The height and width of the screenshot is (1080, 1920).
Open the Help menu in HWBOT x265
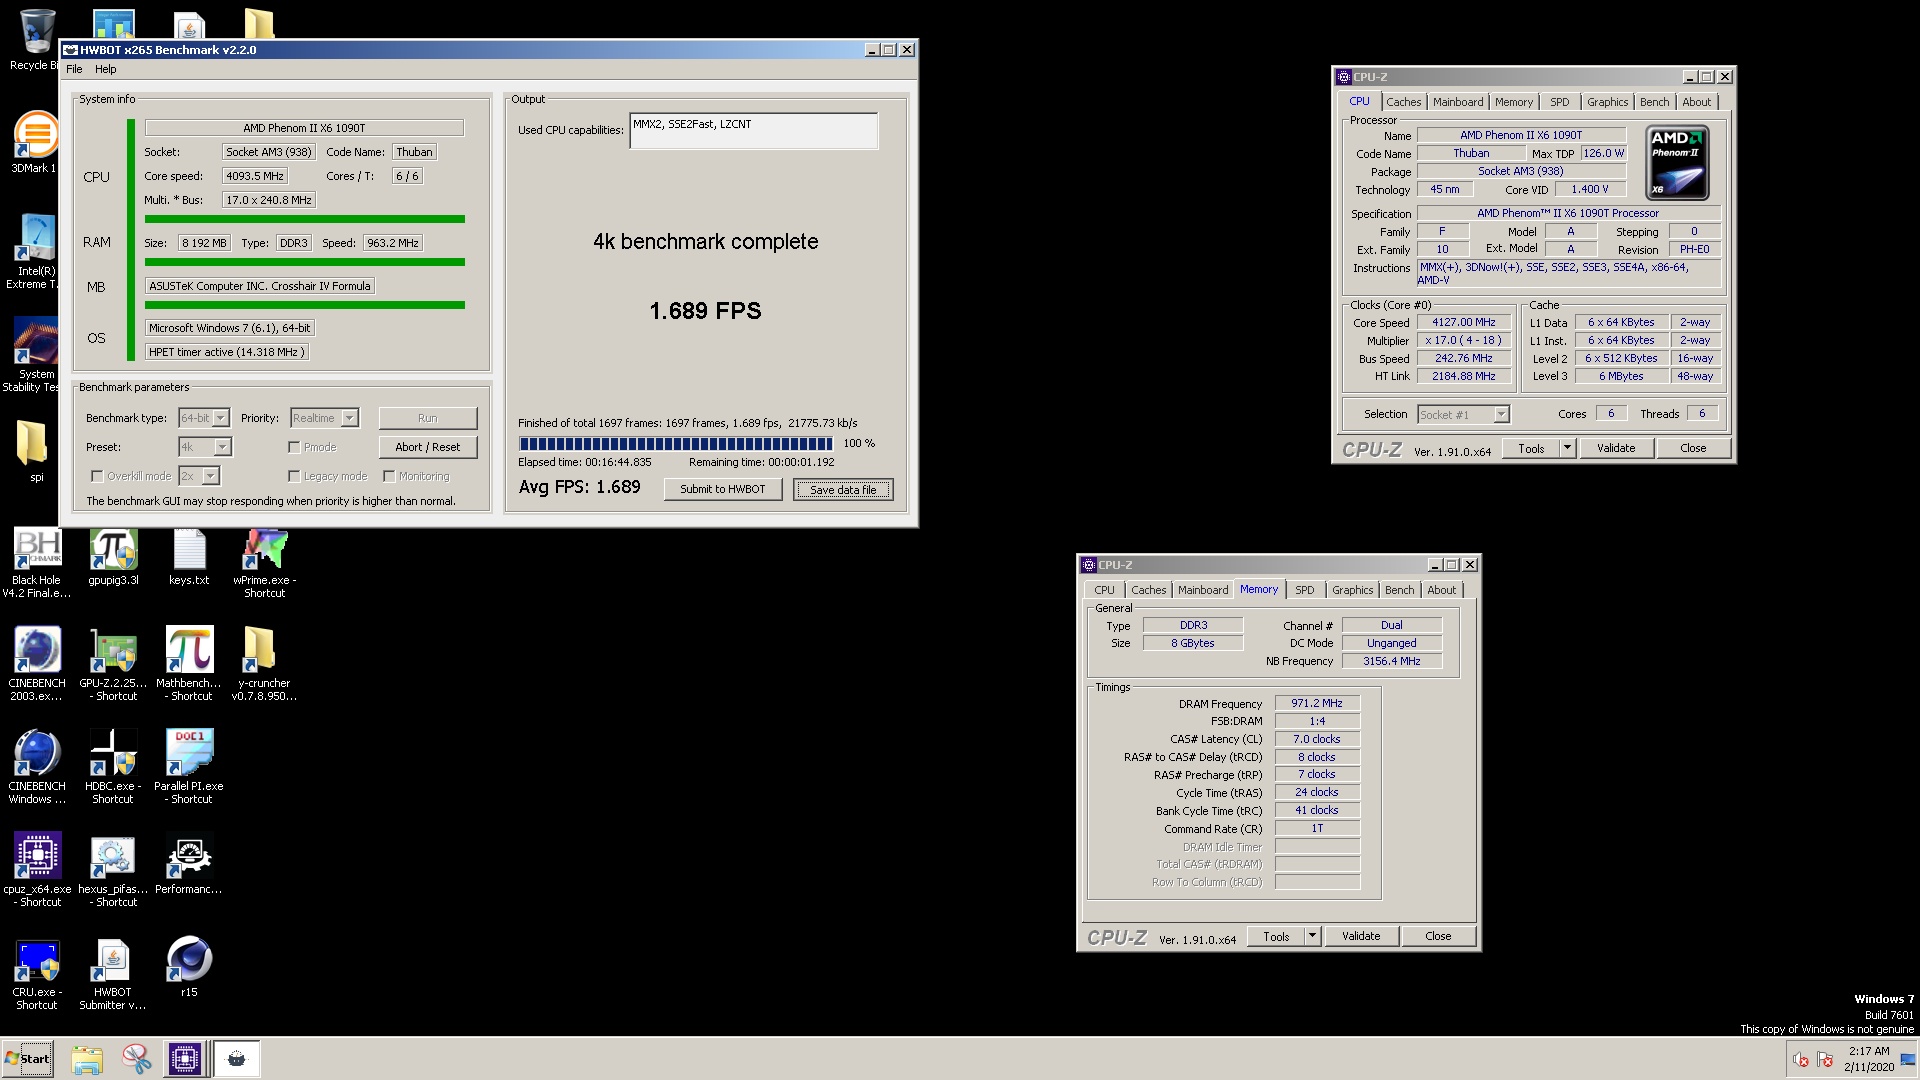pyautogui.click(x=106, y=69)
